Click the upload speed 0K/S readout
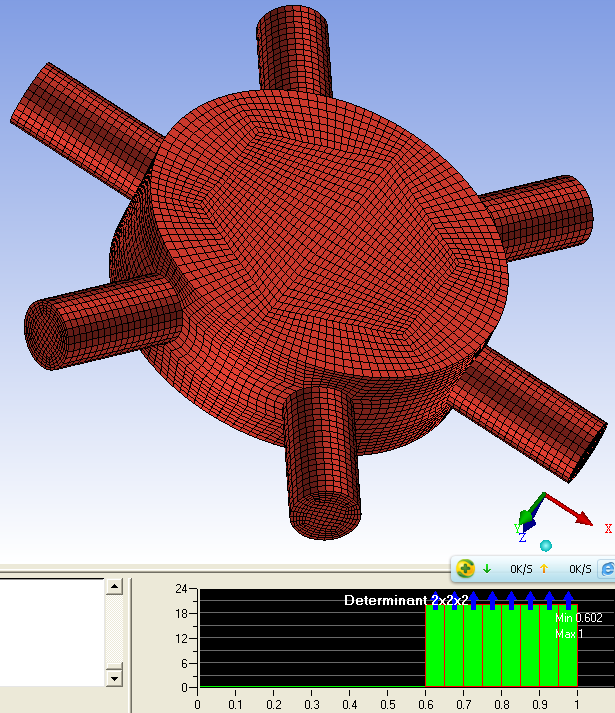Viewport: 615px width, 713px height. [580, 569]
